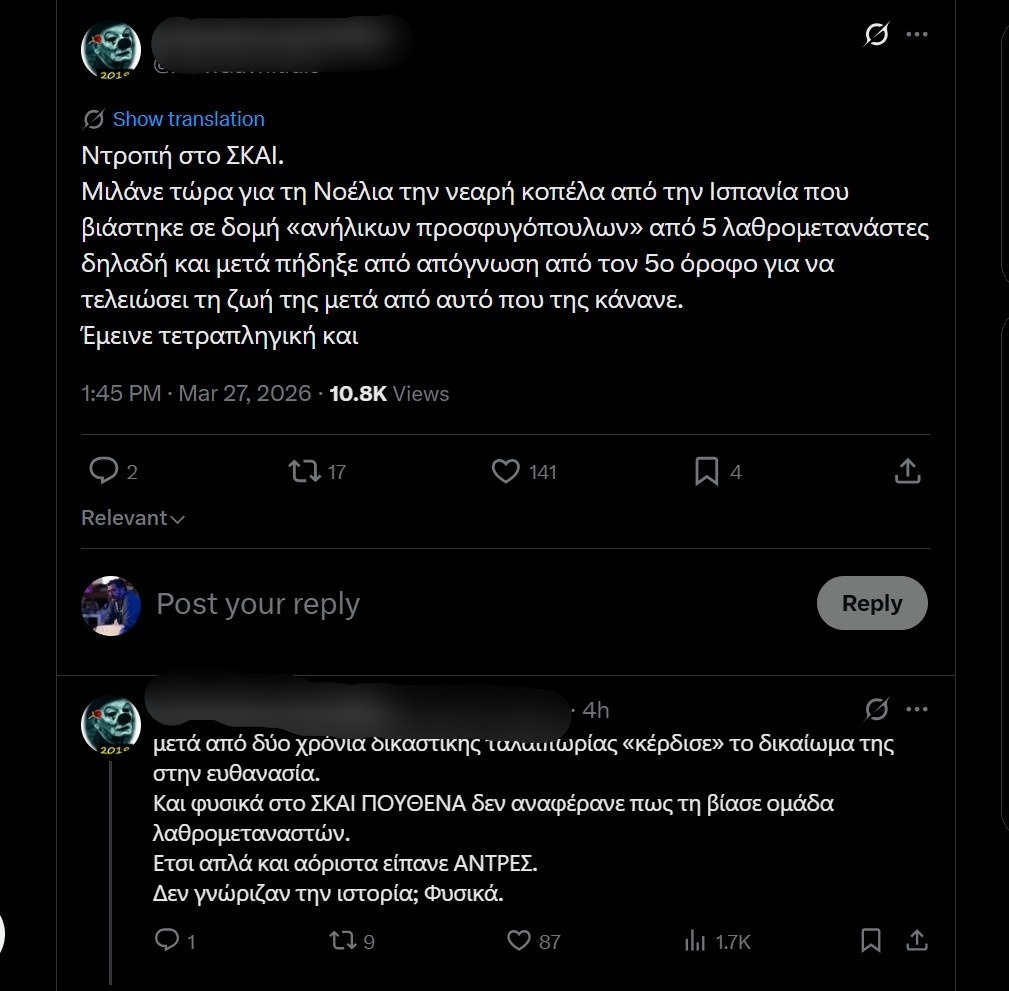View analytics showing 1.7K views
This screenshot has width=1009, height=991.
tap(694, 940)
